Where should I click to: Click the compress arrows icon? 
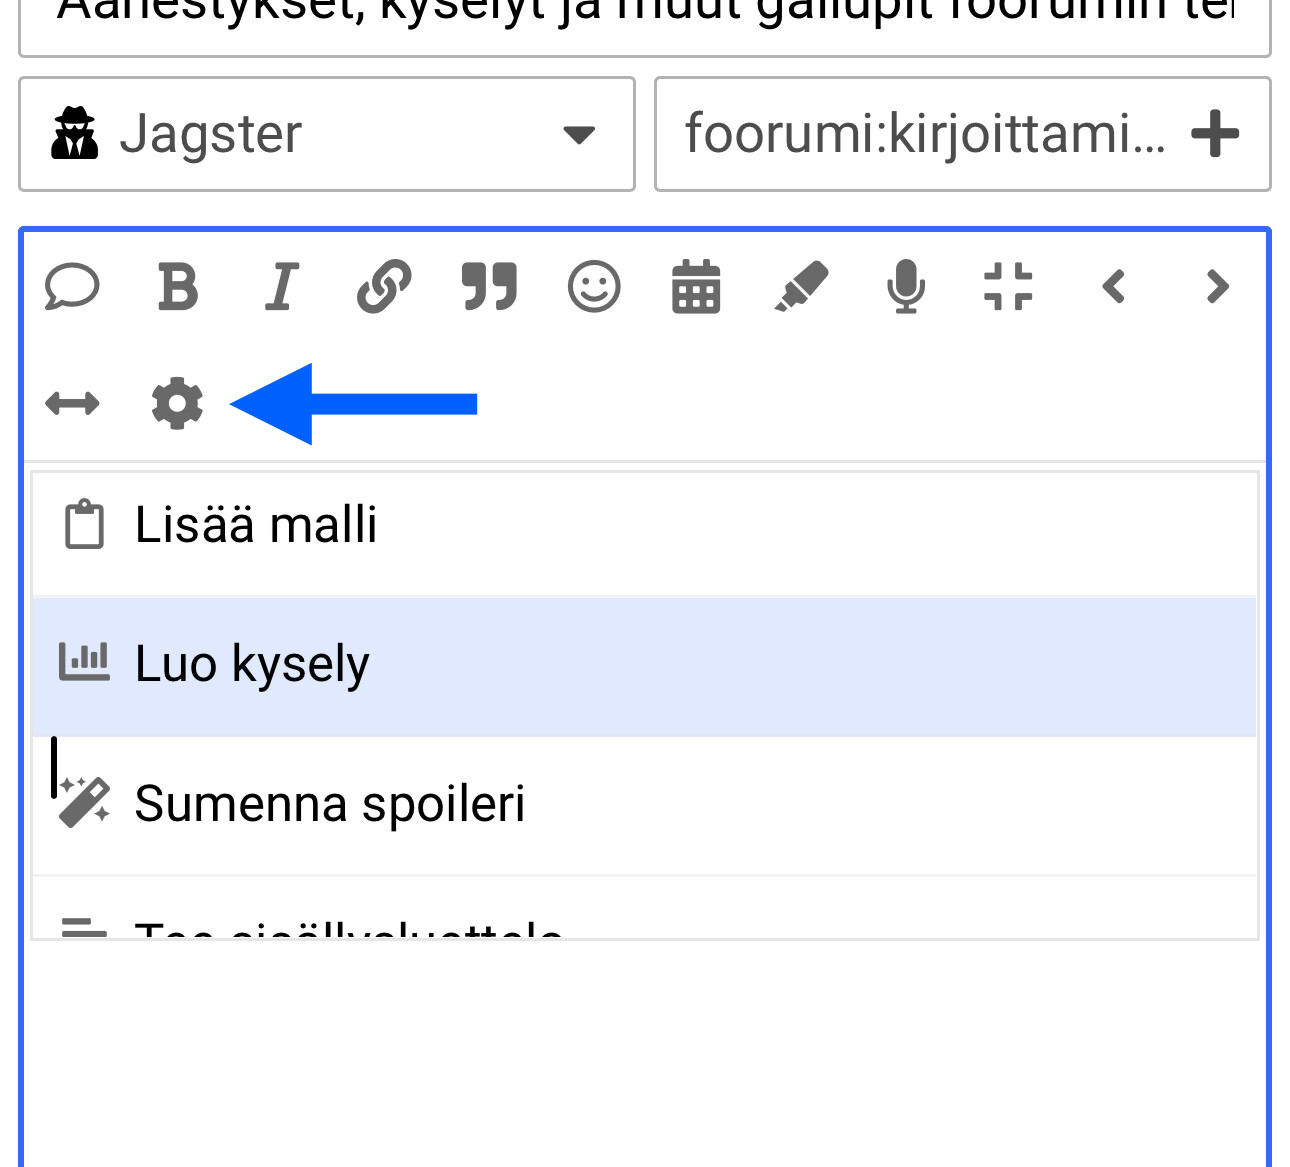coord(1008,287)
